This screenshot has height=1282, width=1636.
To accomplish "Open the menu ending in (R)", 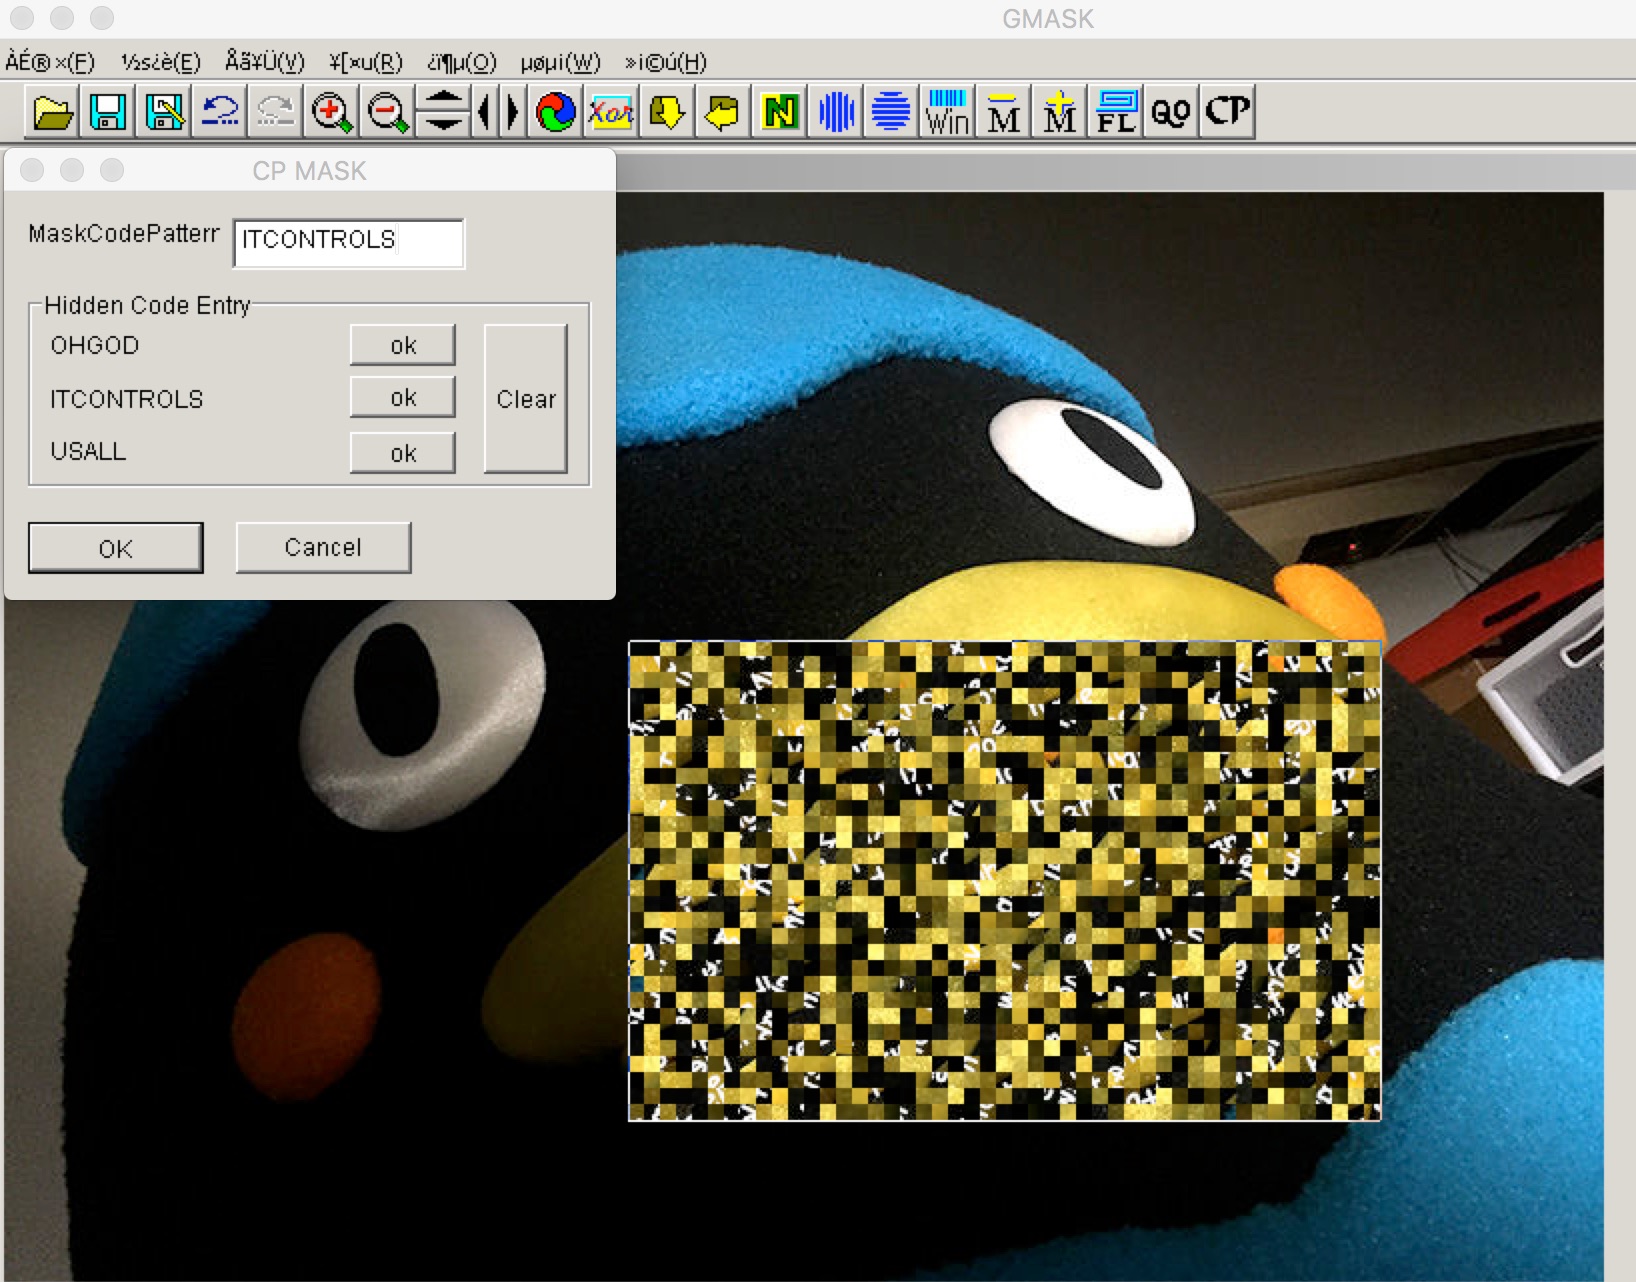I will click(366, 62).
